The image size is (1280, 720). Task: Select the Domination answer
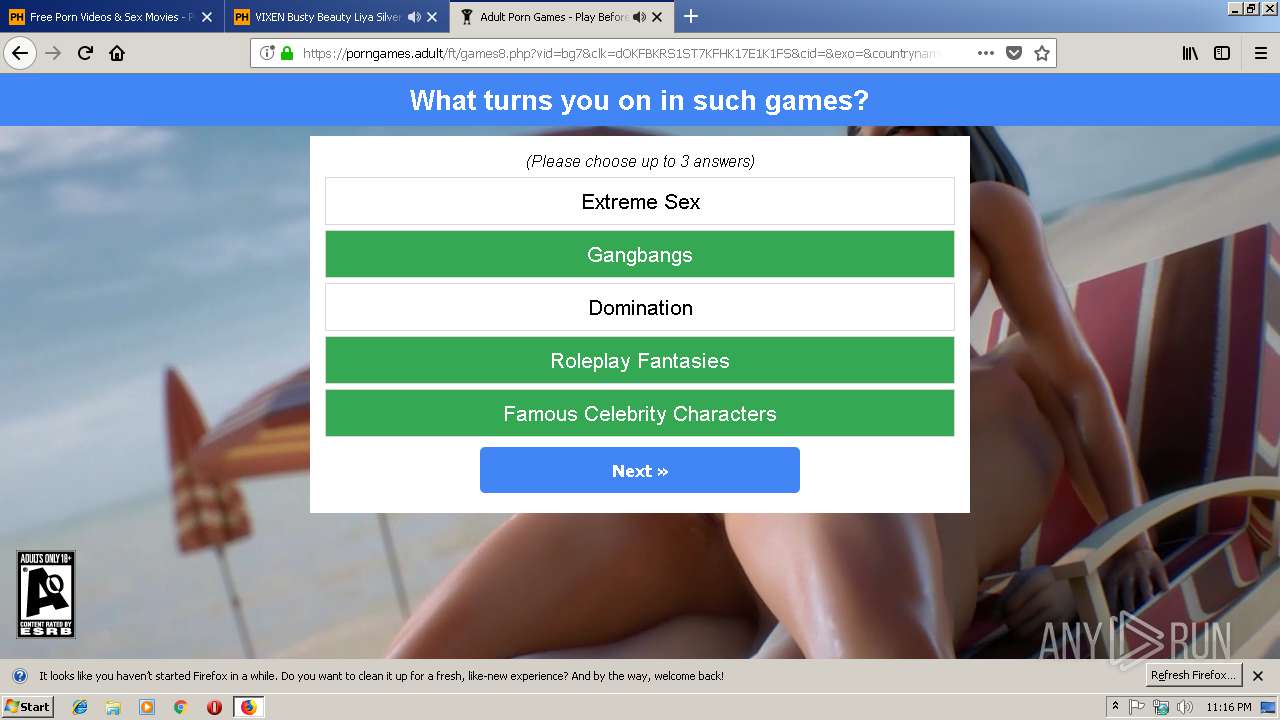tap(640, 307)
